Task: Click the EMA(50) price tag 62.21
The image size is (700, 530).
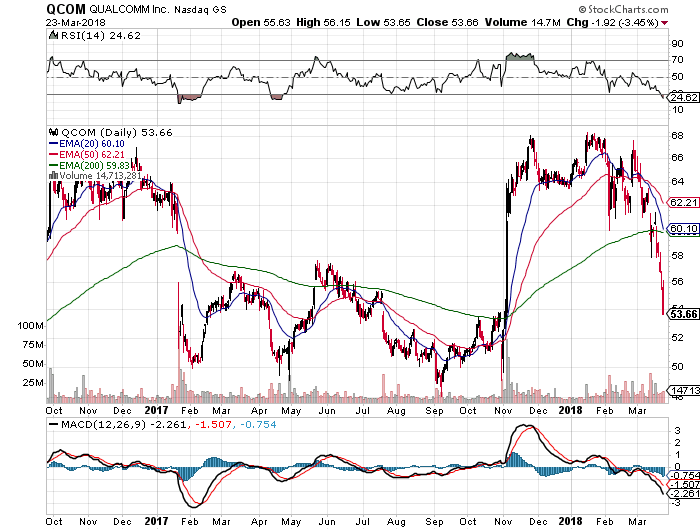Action: click(683, 202)
